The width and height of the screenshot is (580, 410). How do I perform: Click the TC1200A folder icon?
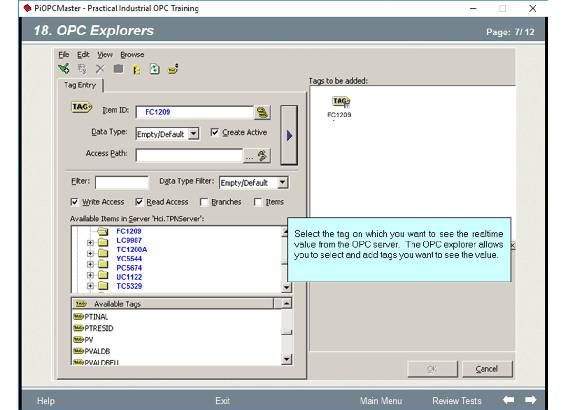(103, 253)
